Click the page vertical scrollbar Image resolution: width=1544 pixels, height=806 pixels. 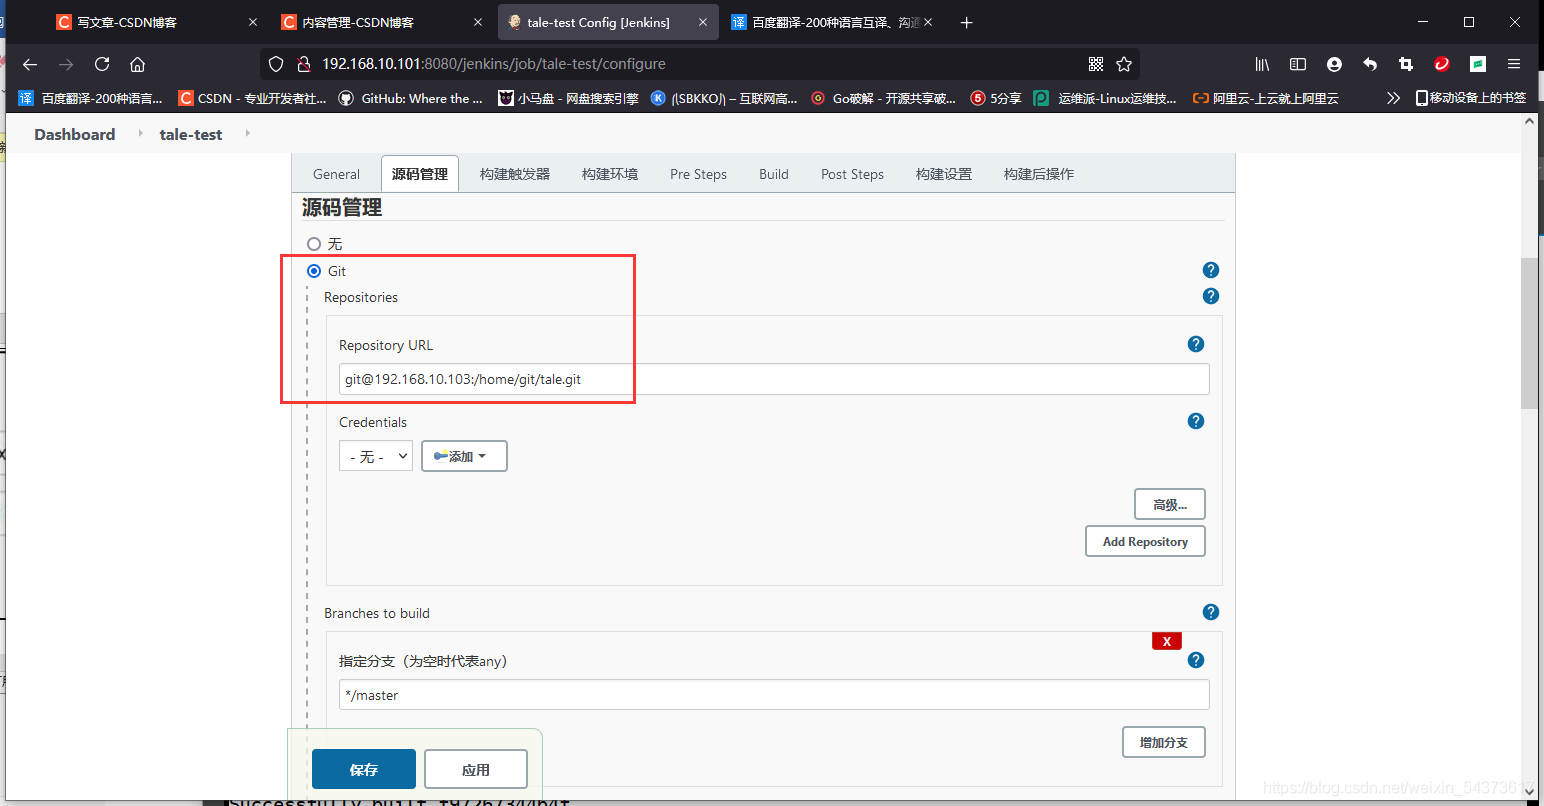pos(1529,333)
